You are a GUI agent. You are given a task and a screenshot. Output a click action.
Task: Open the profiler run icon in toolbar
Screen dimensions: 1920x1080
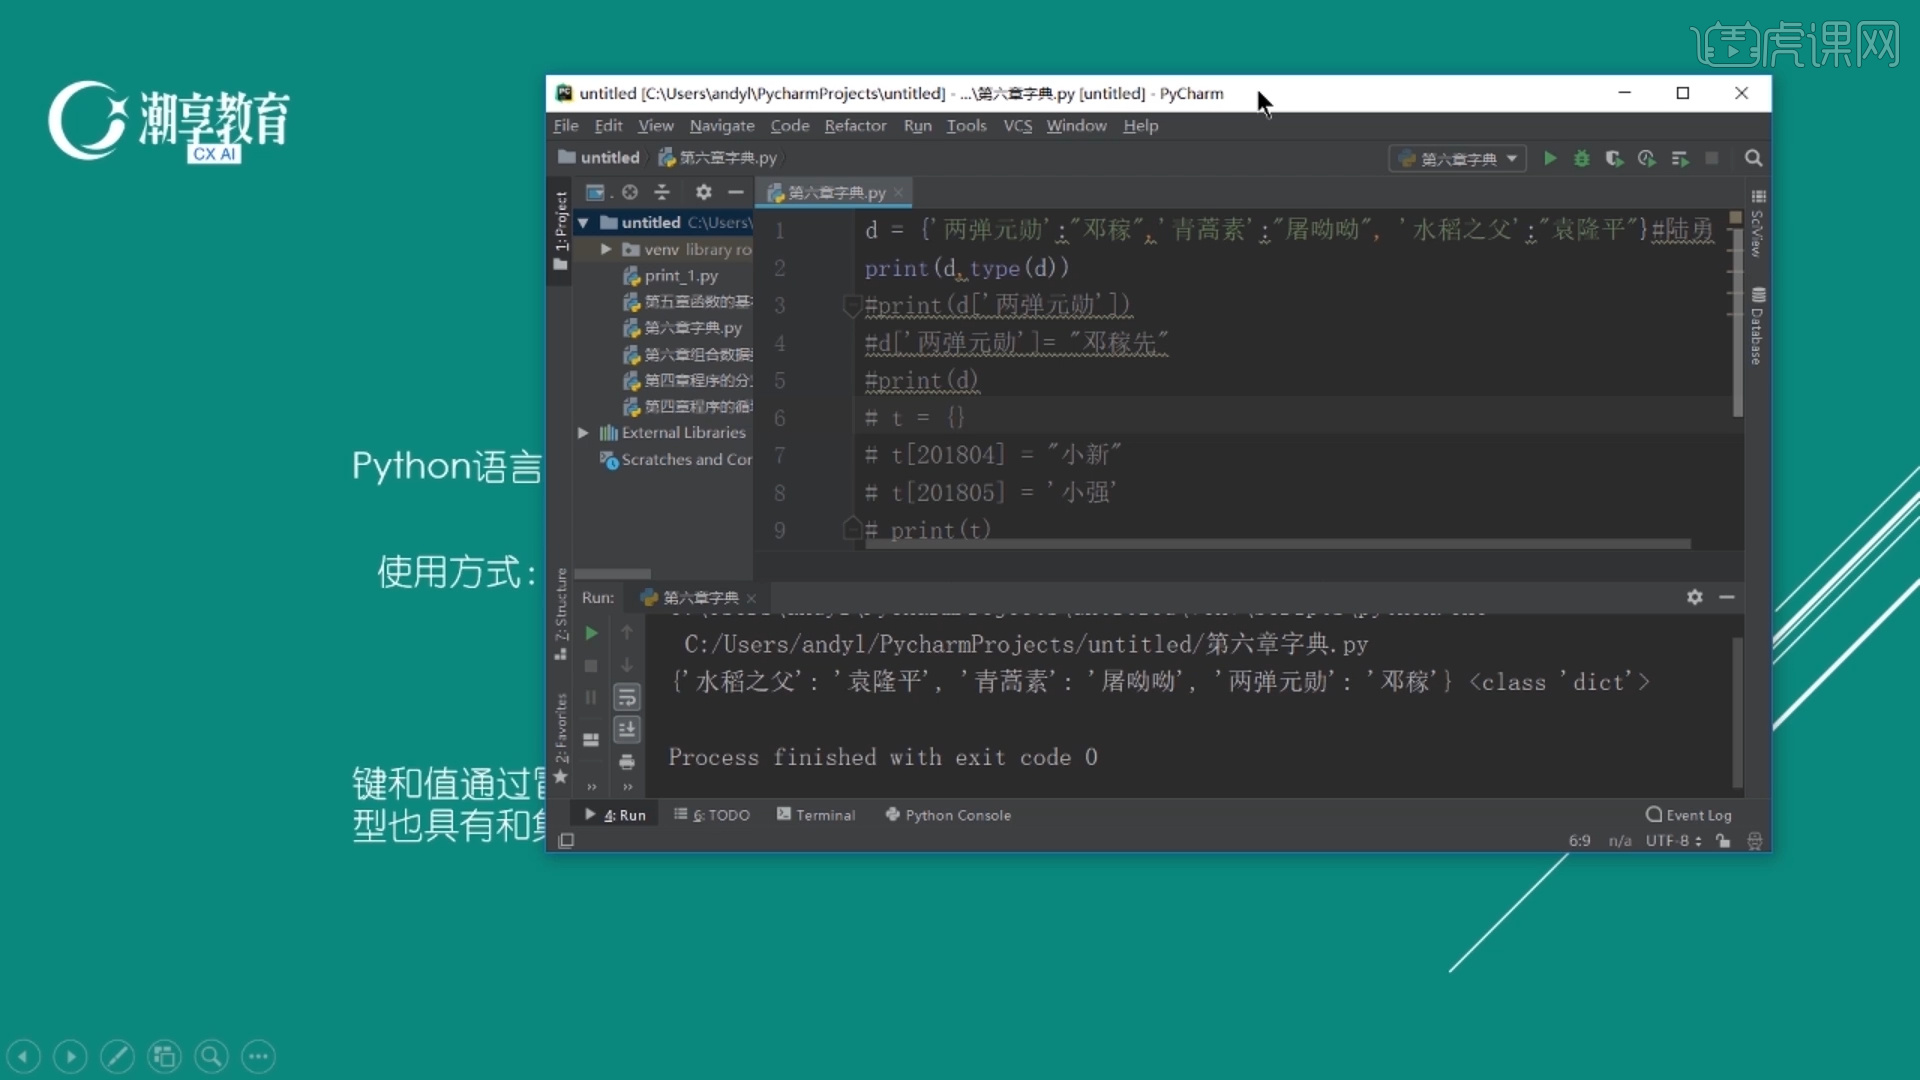[1647, 158]
